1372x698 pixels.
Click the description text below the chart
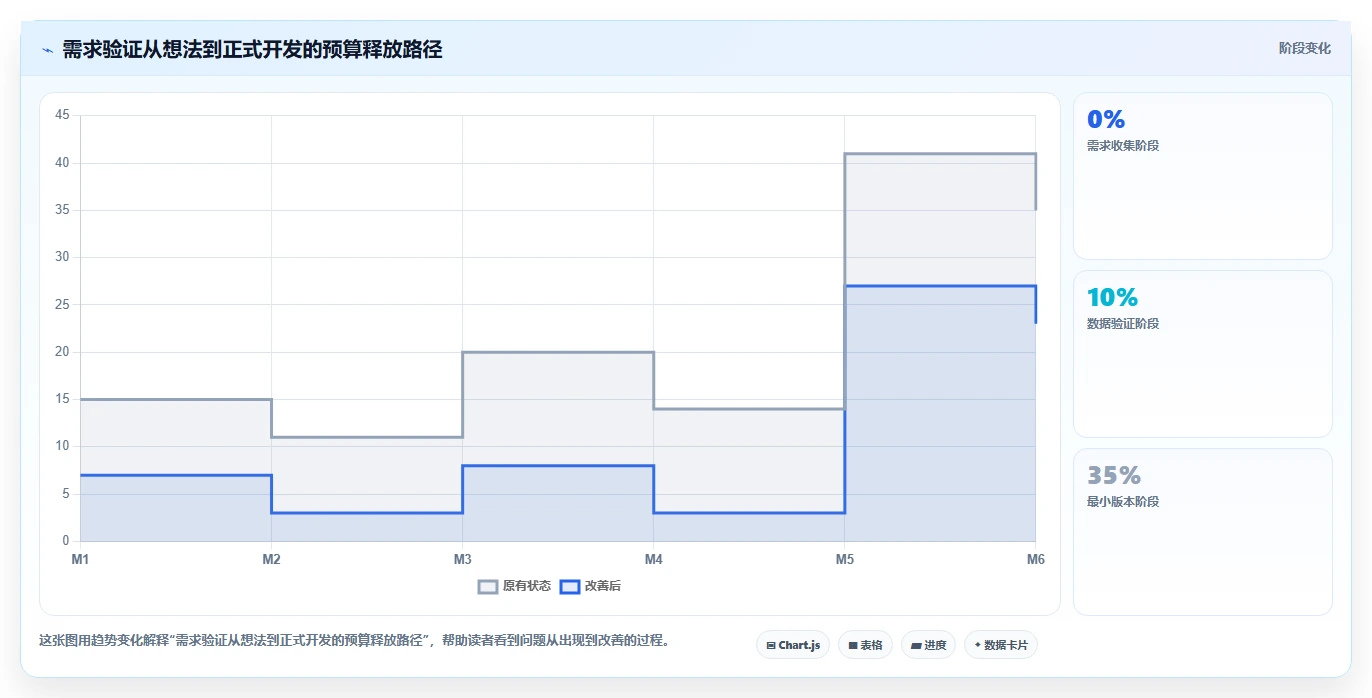coord(354,641)
